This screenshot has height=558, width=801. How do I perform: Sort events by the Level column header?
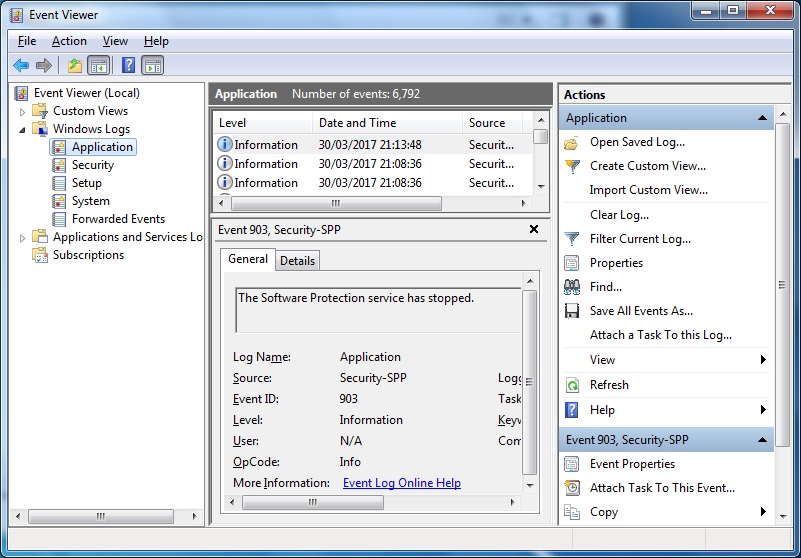pyautogui.click(x=263, y=123)
